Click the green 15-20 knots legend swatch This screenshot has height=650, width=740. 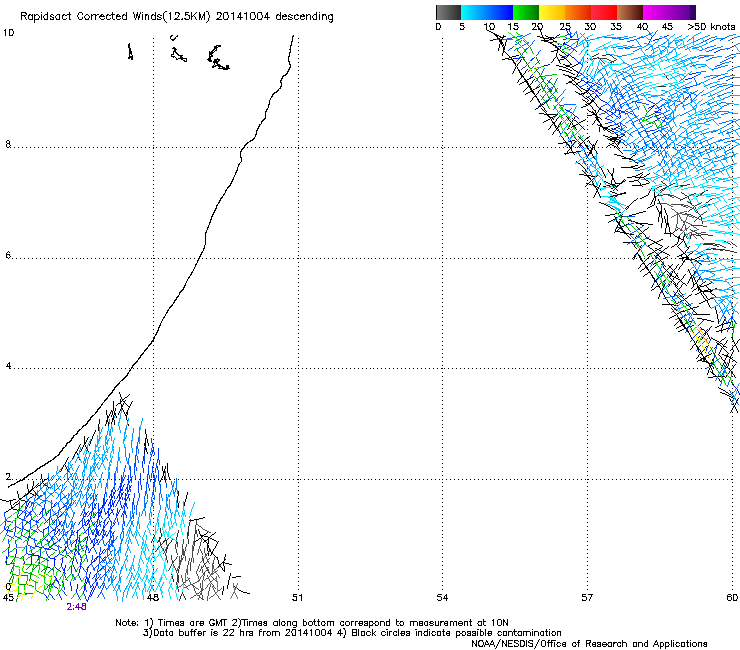[x=526, y=12]
